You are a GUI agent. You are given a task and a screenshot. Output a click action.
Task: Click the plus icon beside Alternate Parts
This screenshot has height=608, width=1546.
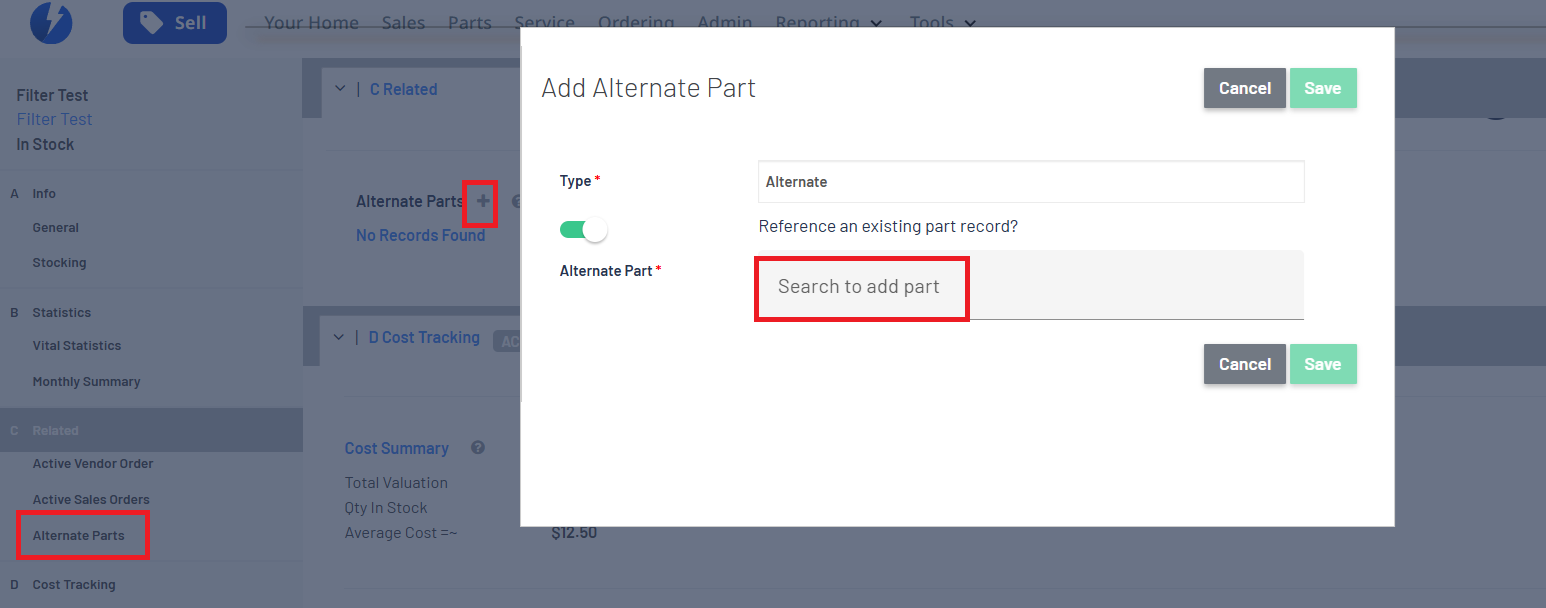[x=483, y=201]
